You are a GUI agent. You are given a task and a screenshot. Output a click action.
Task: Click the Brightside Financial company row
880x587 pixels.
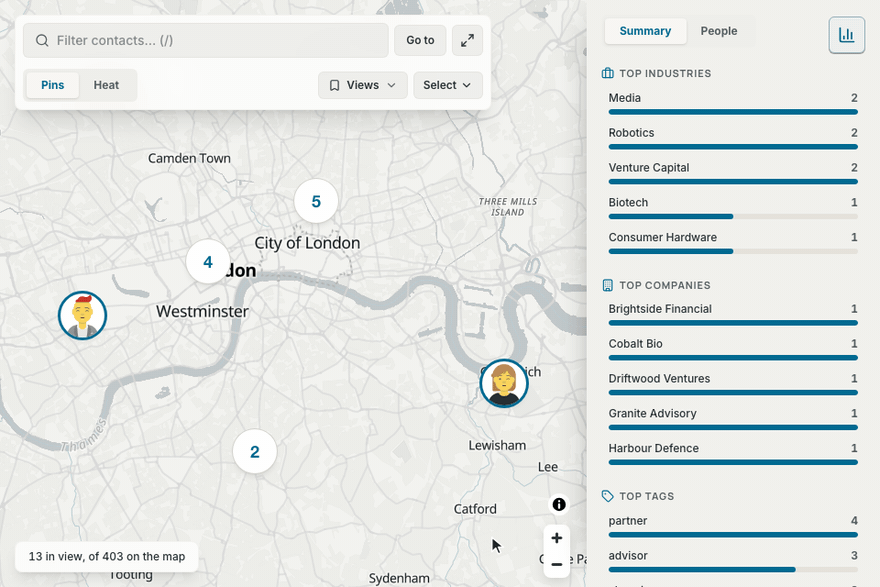coord(733,314)
